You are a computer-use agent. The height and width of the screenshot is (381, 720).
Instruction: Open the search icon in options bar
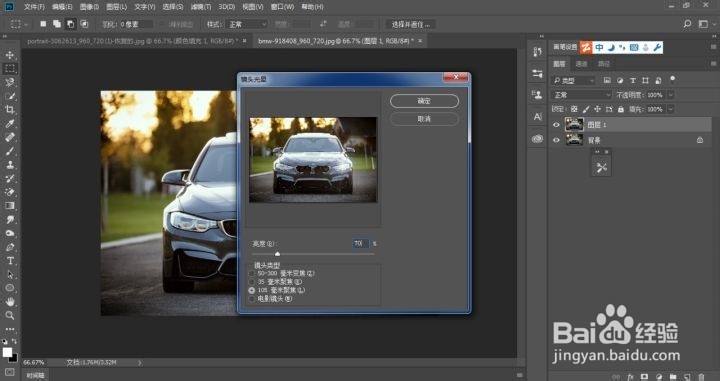click(x=687, y=24)
